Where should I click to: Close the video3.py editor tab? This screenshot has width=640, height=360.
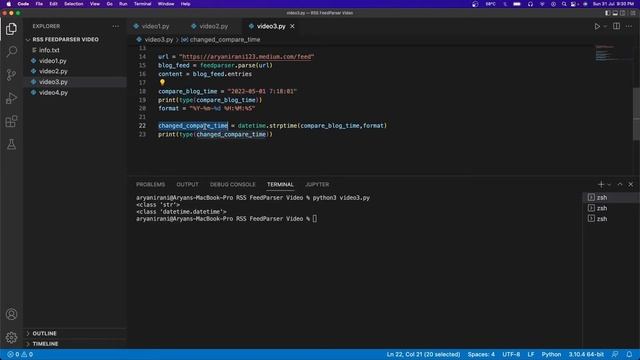point(292,26)
